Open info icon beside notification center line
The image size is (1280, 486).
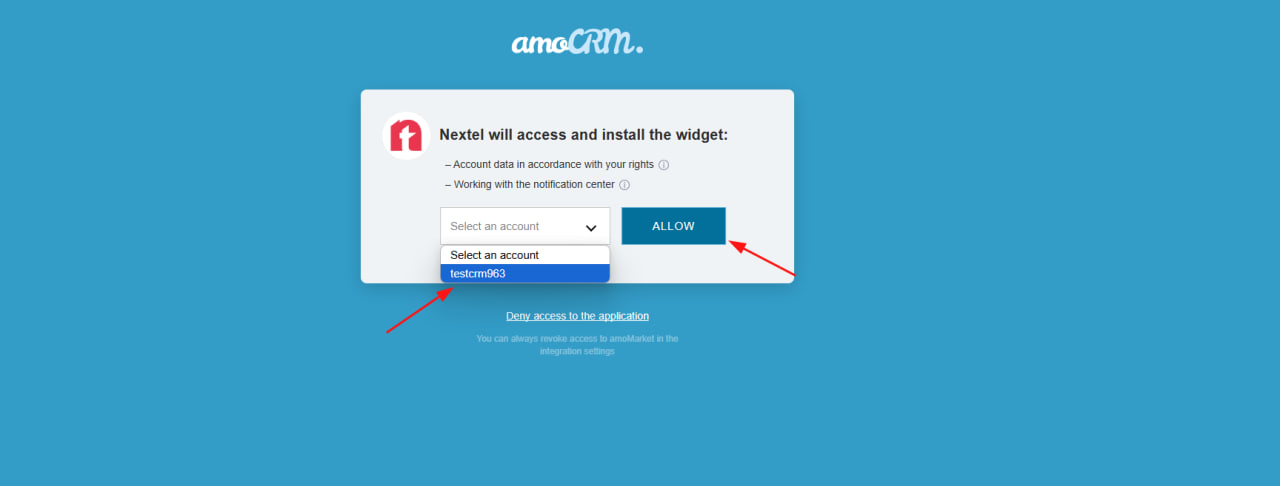pyautogui.click(x=624, y=185)
